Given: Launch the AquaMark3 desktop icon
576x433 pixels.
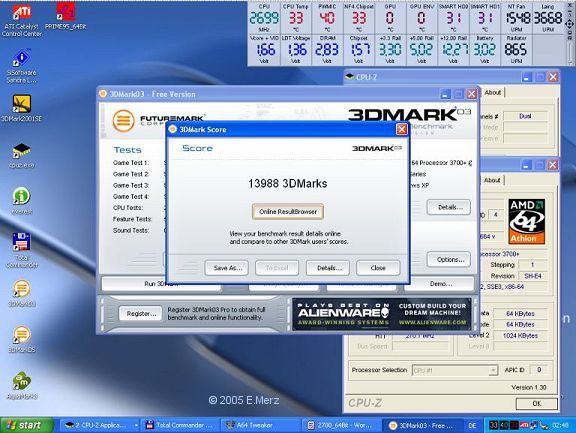Looking at the screenshot, I should pos(22,386).
